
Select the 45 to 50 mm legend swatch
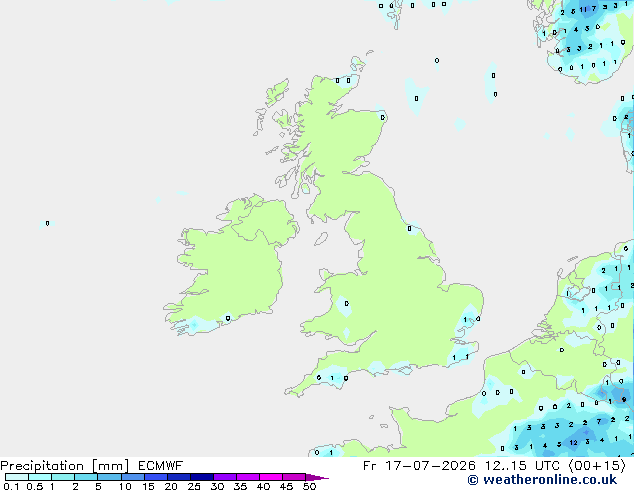coord(294,477)
